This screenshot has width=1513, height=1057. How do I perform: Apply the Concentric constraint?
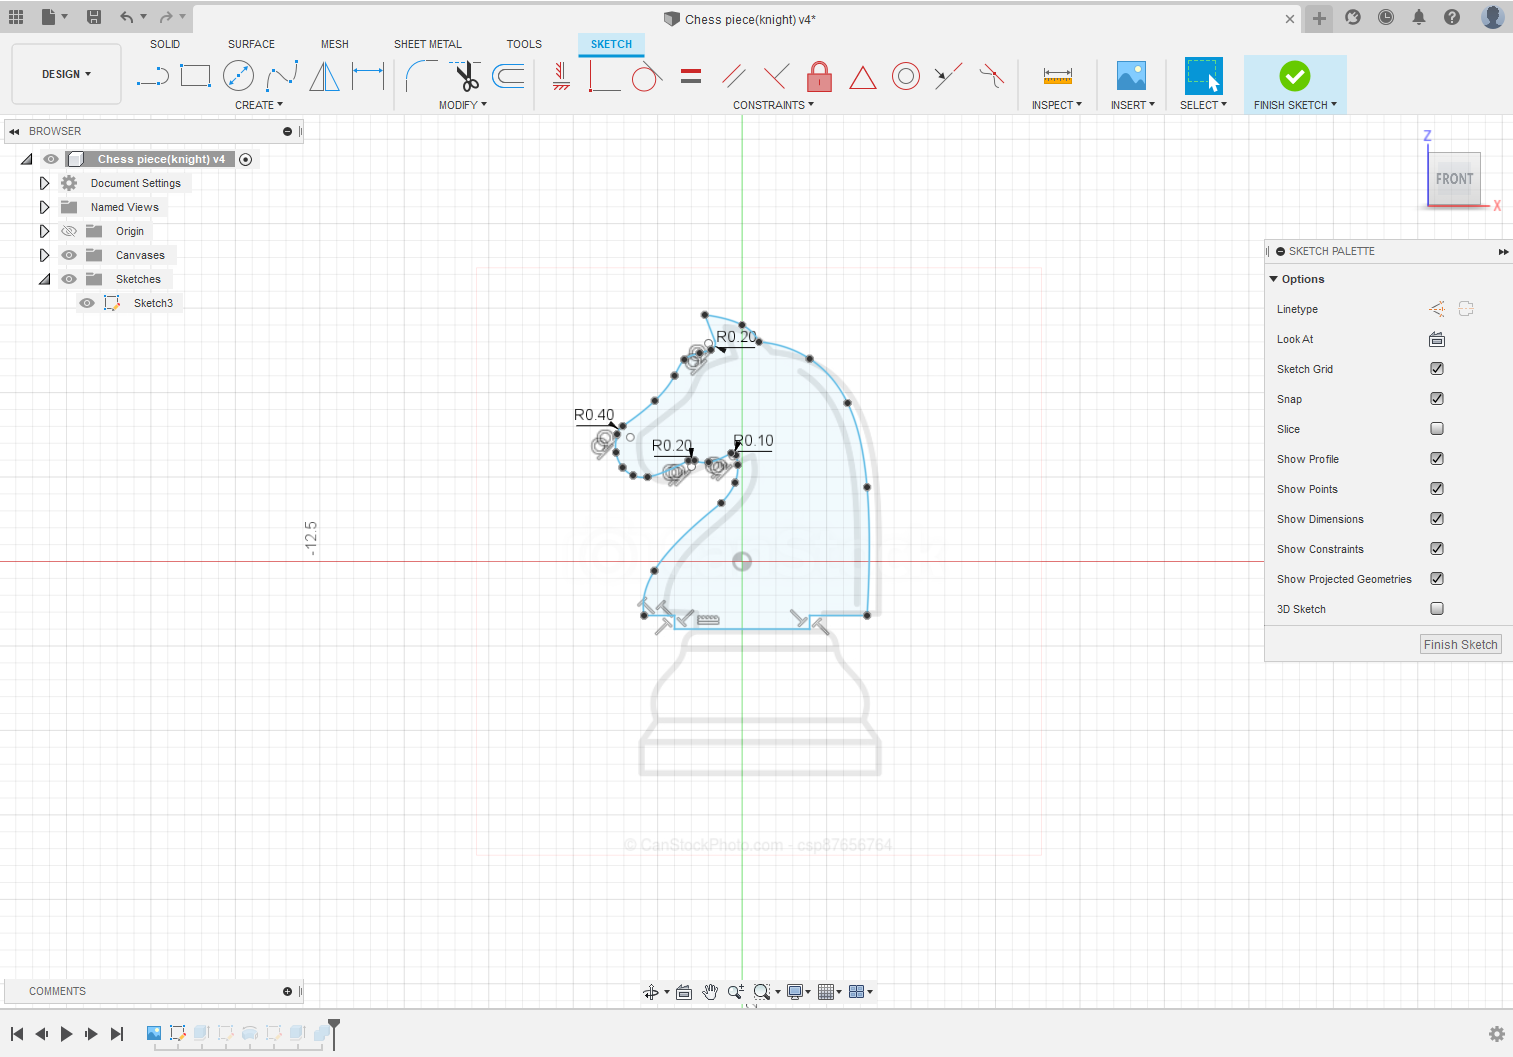905,76
